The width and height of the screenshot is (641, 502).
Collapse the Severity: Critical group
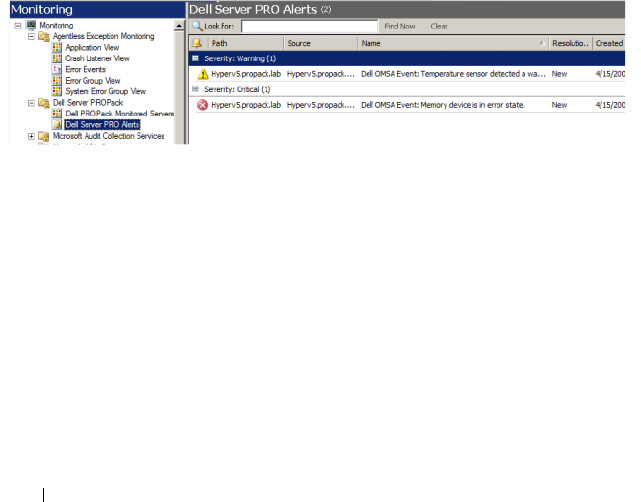click(195, 89)
